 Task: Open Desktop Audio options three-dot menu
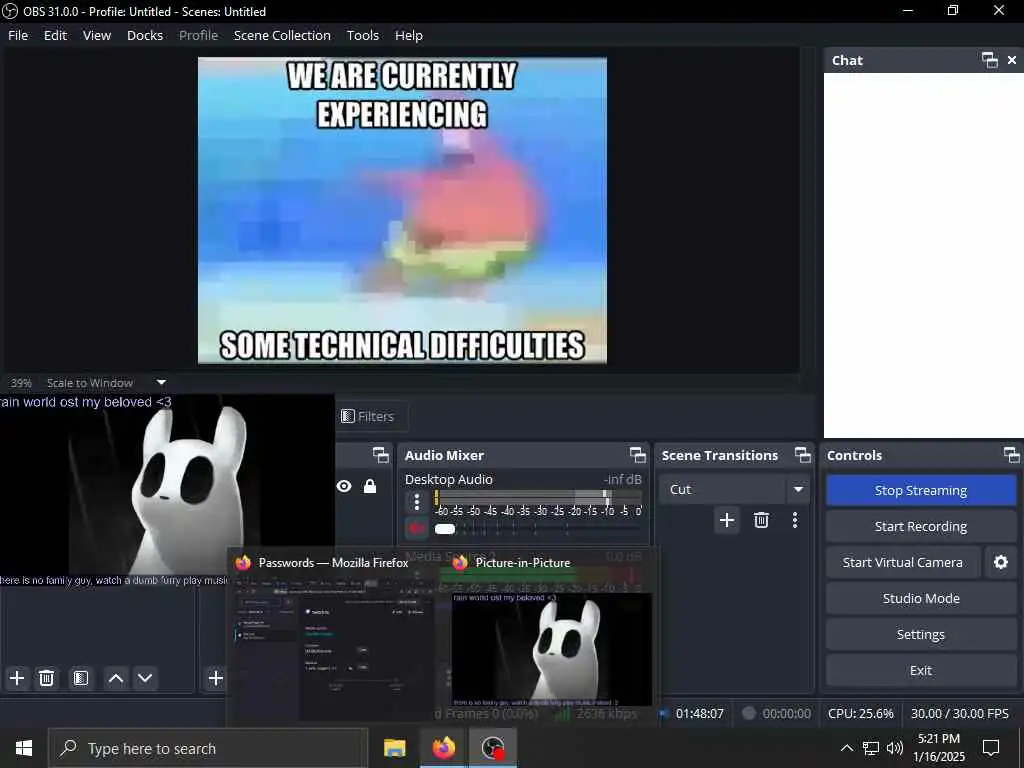tap(417, 502)
